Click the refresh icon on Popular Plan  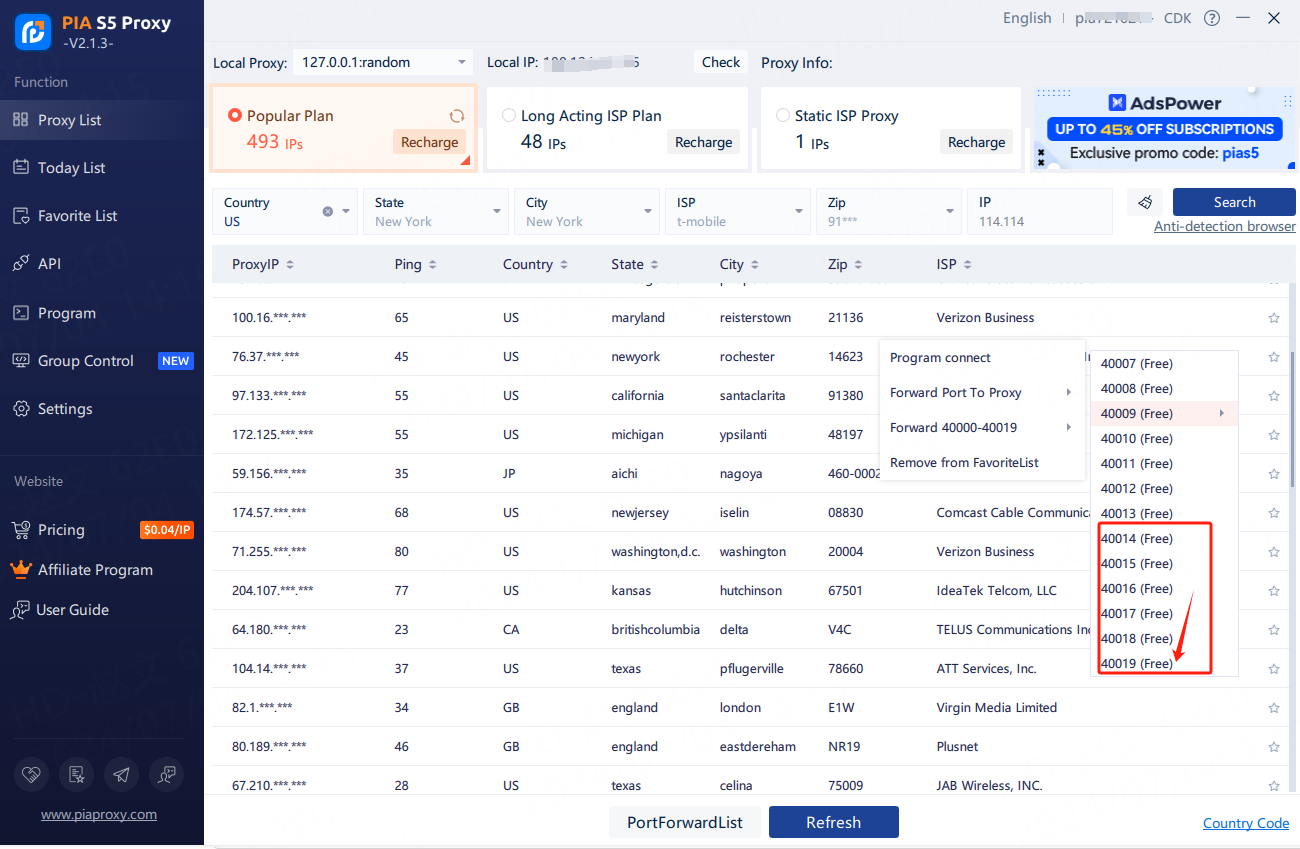click(457, 116)
